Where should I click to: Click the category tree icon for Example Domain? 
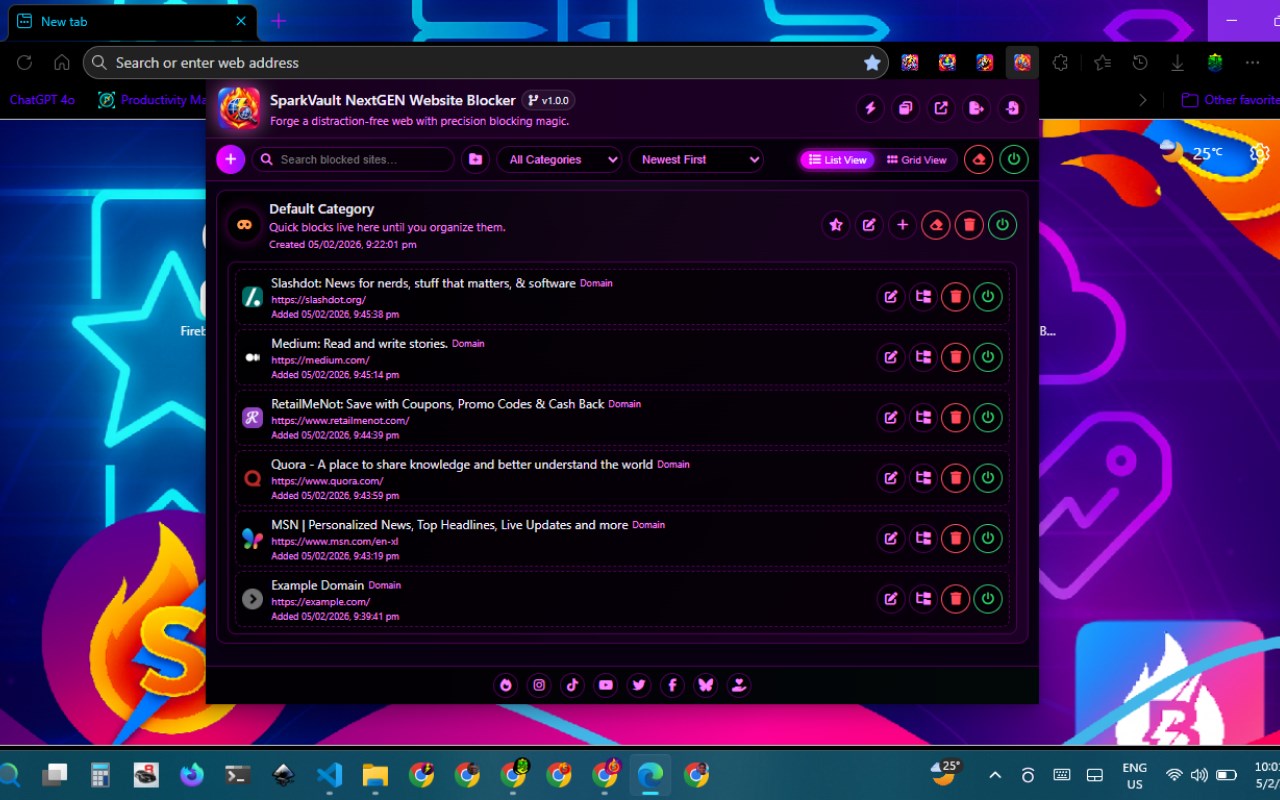pos(923,599)
